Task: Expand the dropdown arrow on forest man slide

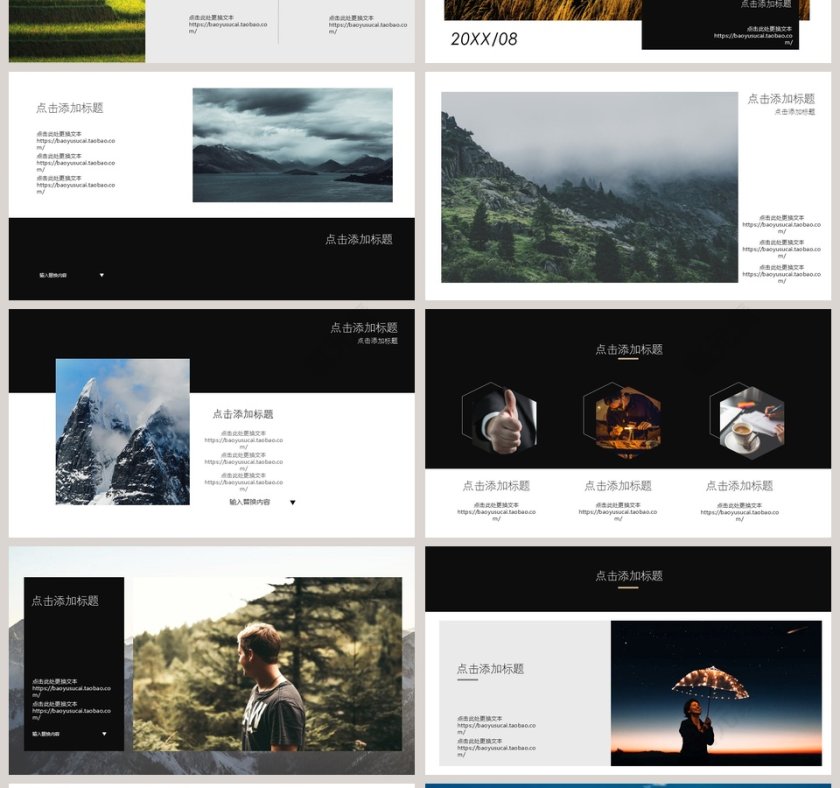Action: (104, 734)
